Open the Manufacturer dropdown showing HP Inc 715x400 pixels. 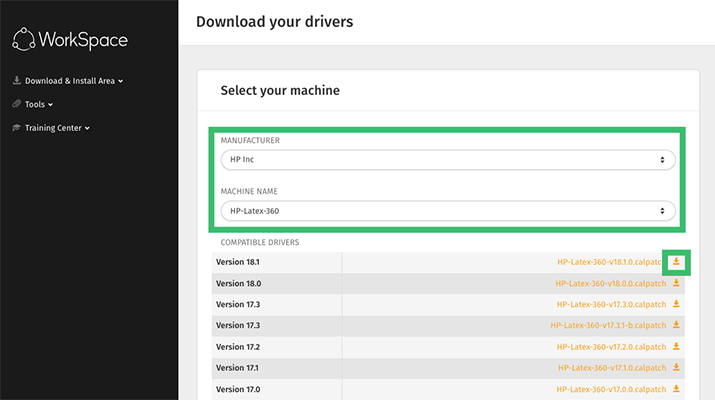pyautogui.click(x=448, y=160)
